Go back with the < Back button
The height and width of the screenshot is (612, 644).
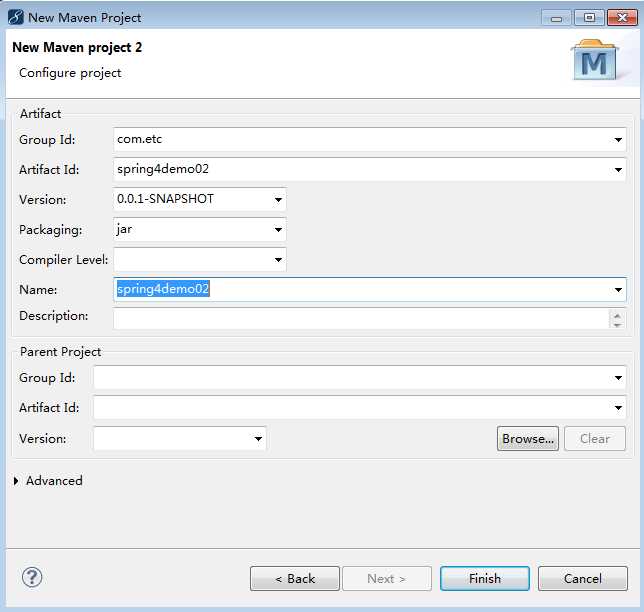[295, 579]
